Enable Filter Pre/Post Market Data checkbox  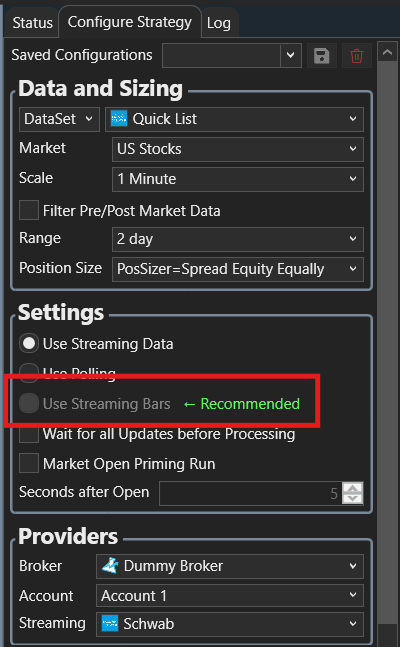click(29, 210)
